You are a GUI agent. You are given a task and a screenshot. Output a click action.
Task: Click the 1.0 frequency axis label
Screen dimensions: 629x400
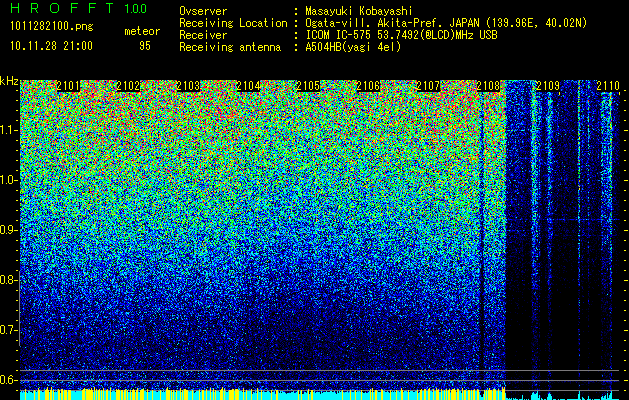coord(9,180)
